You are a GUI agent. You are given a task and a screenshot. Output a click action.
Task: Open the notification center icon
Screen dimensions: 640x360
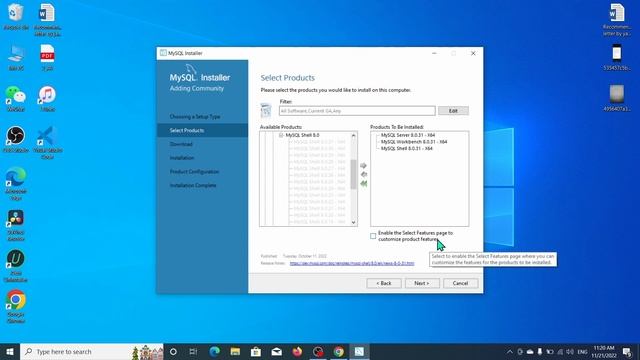[x=627, y=351]
